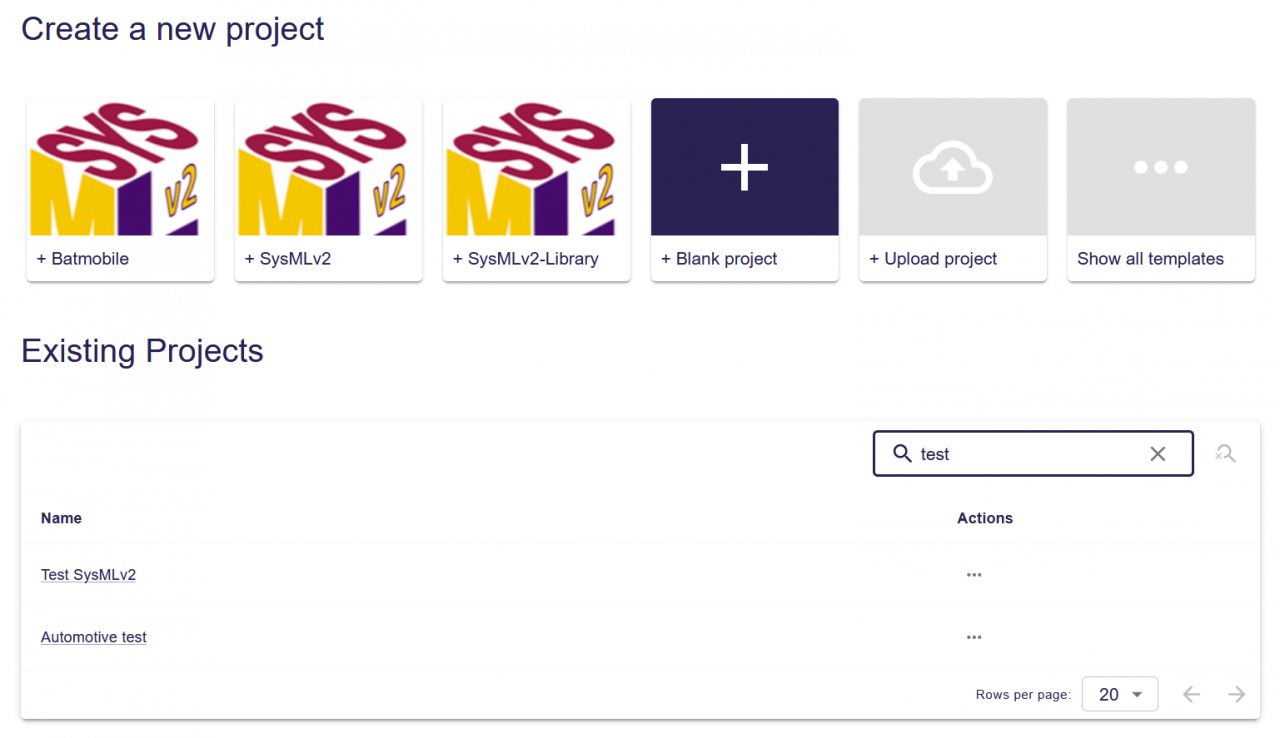Click the magnifier icon in search box
Image resolution: width=1280 pixels, height=738 pixels.
pyautogui.click(x=902, y=454)
